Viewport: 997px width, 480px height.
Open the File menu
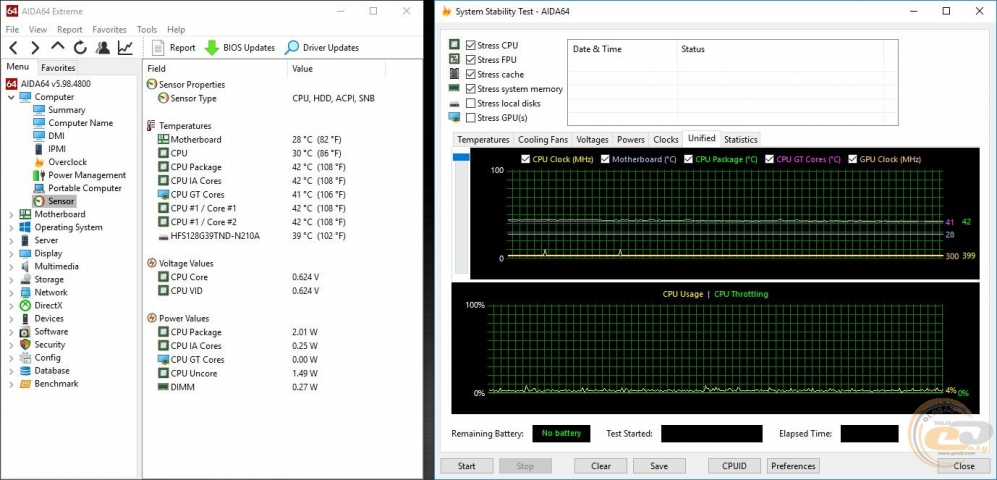(12, 29)
